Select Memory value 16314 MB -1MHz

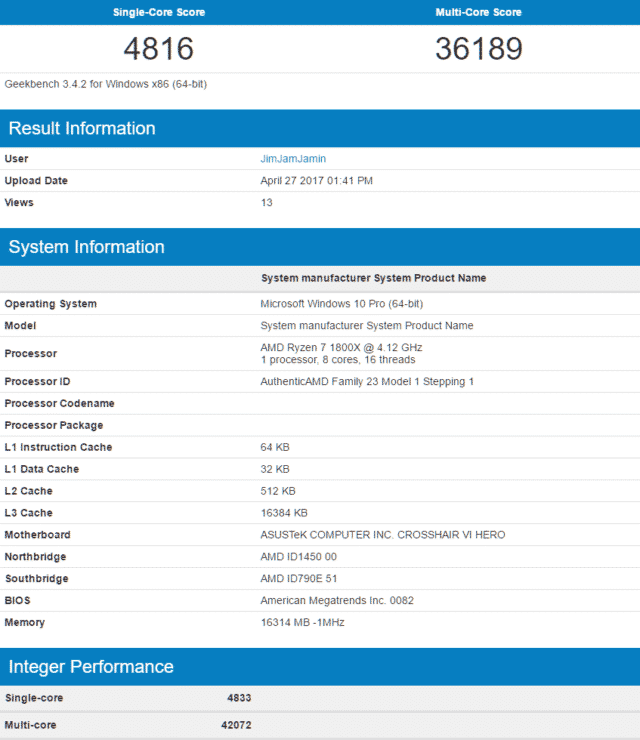click(x=303, y=622)
